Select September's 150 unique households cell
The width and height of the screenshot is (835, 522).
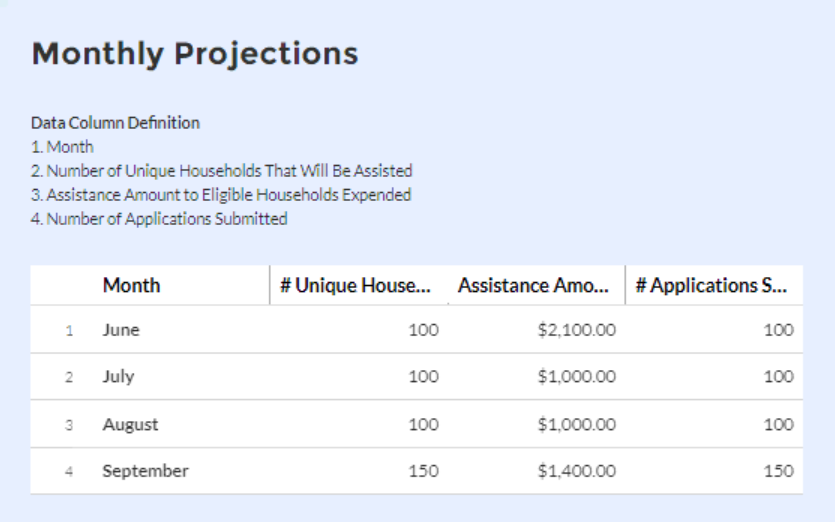(423, 471)
